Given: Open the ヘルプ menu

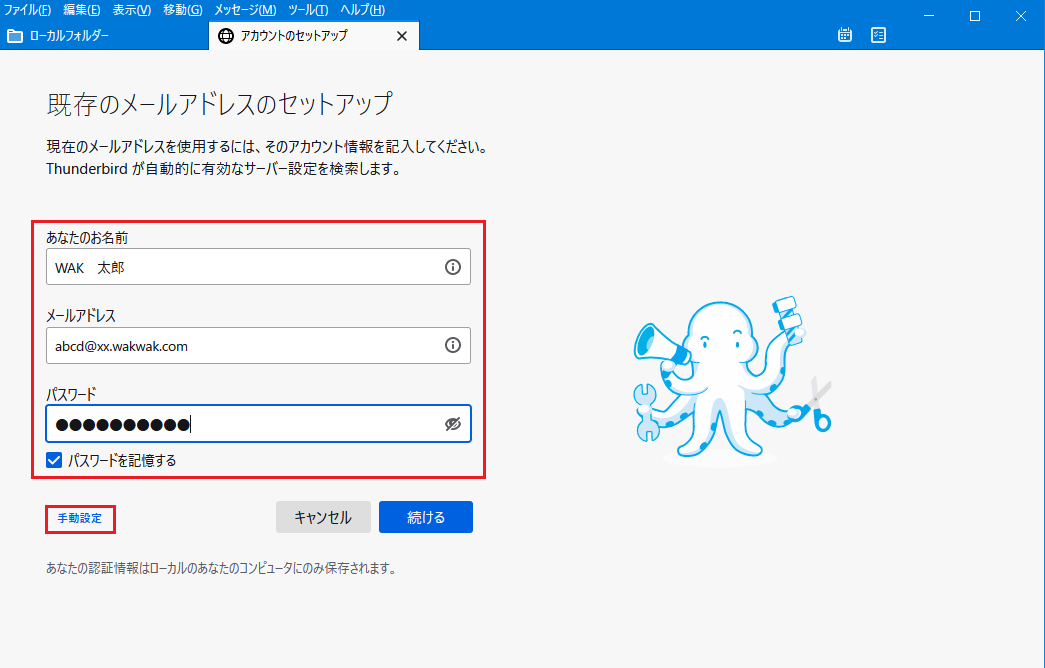Looking at the screenshot, I should tap(362, 10).
